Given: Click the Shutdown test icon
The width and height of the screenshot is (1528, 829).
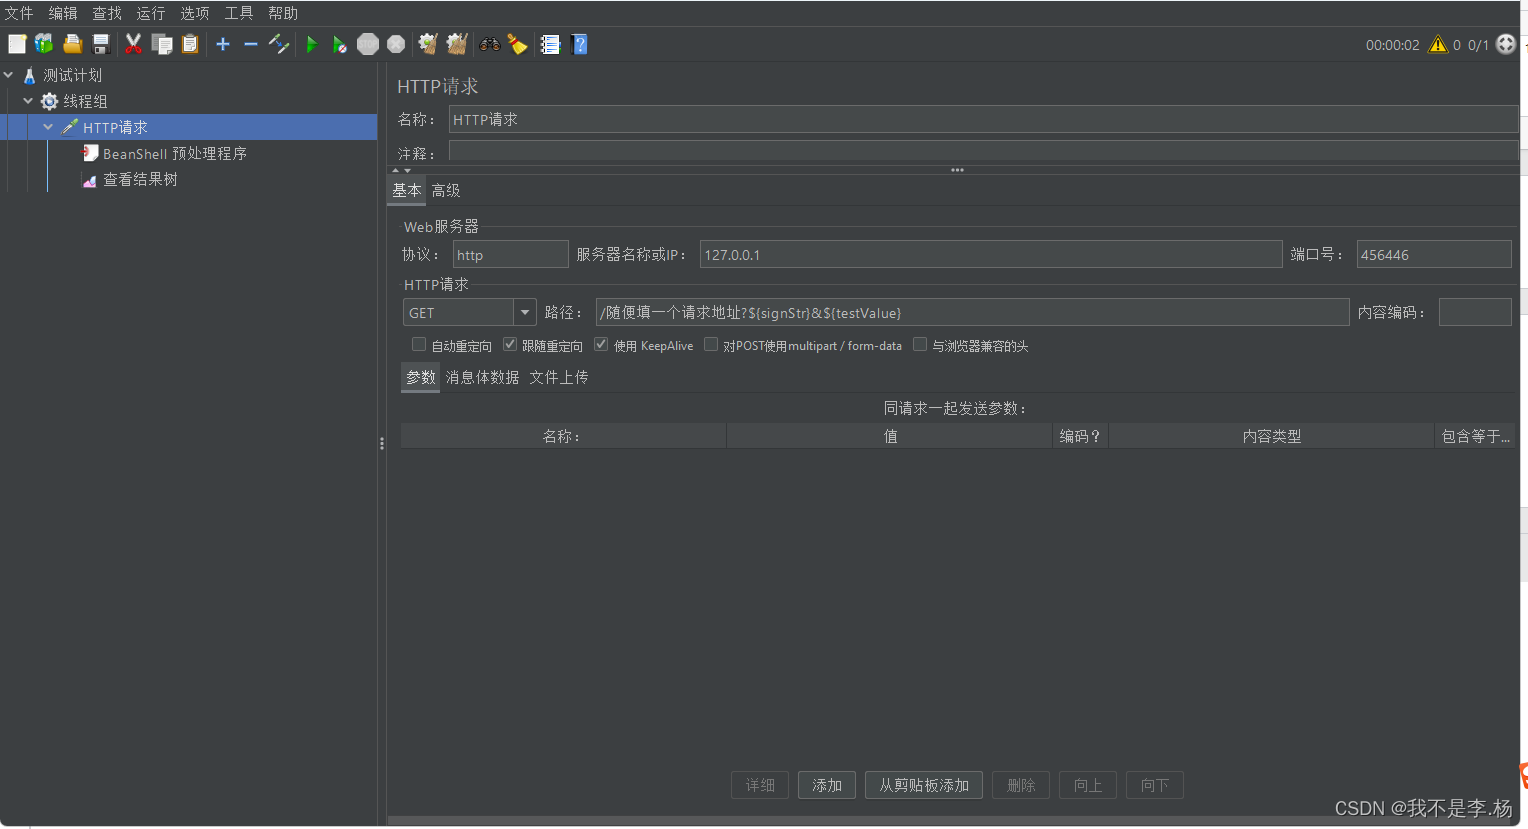Looking at the screenshot, I should 396,44.
